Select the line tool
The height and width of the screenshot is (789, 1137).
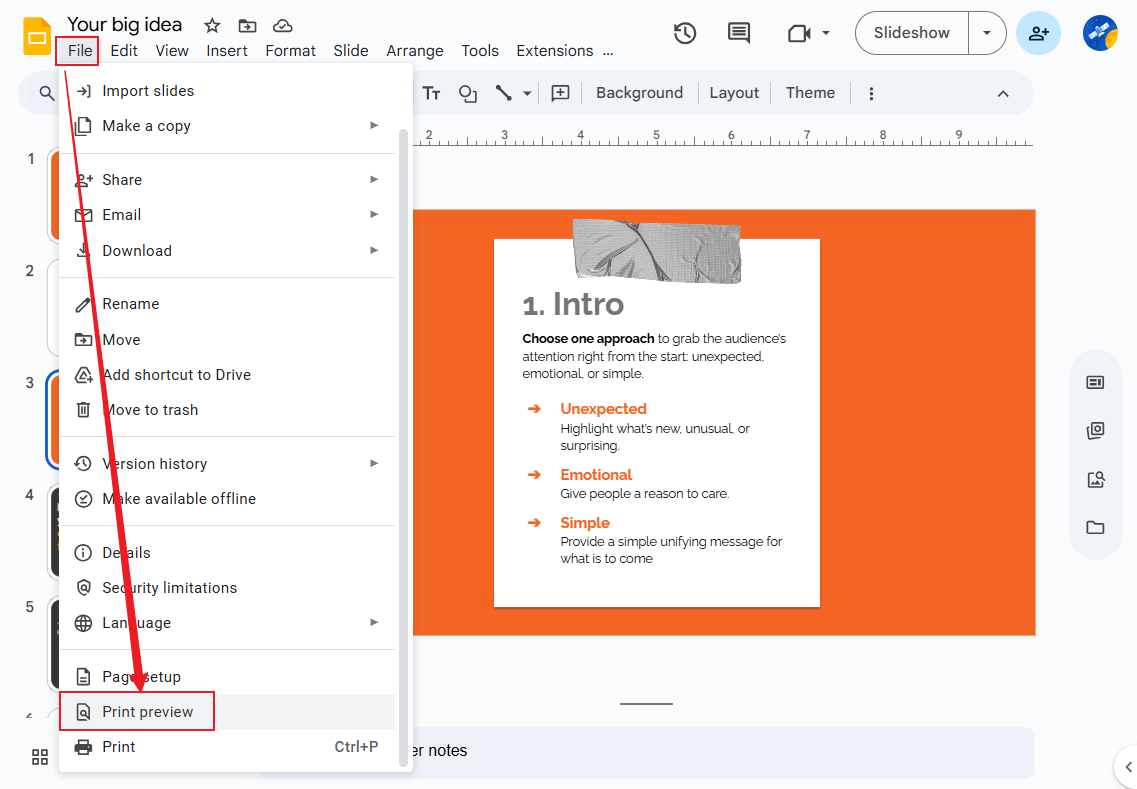(x=503, y=93)
